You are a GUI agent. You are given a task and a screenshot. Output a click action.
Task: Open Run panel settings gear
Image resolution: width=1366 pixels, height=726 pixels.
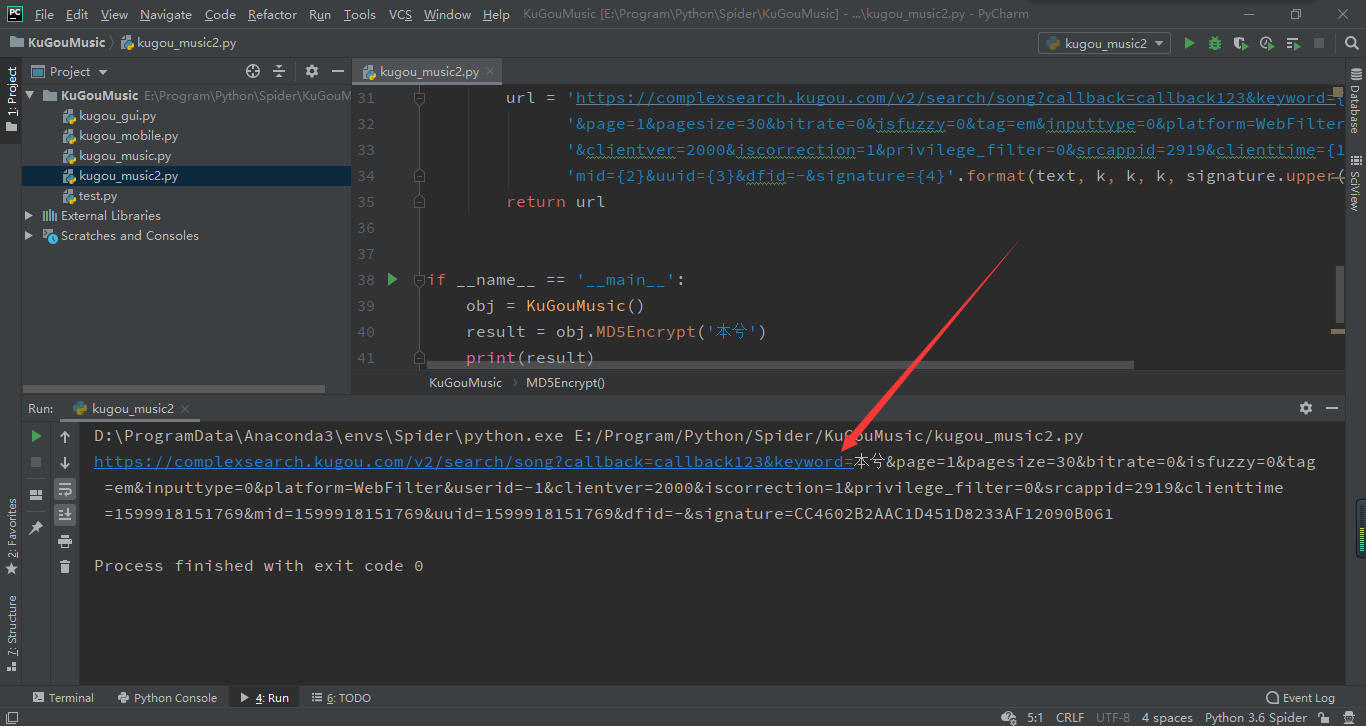[x=1305, y=408]
